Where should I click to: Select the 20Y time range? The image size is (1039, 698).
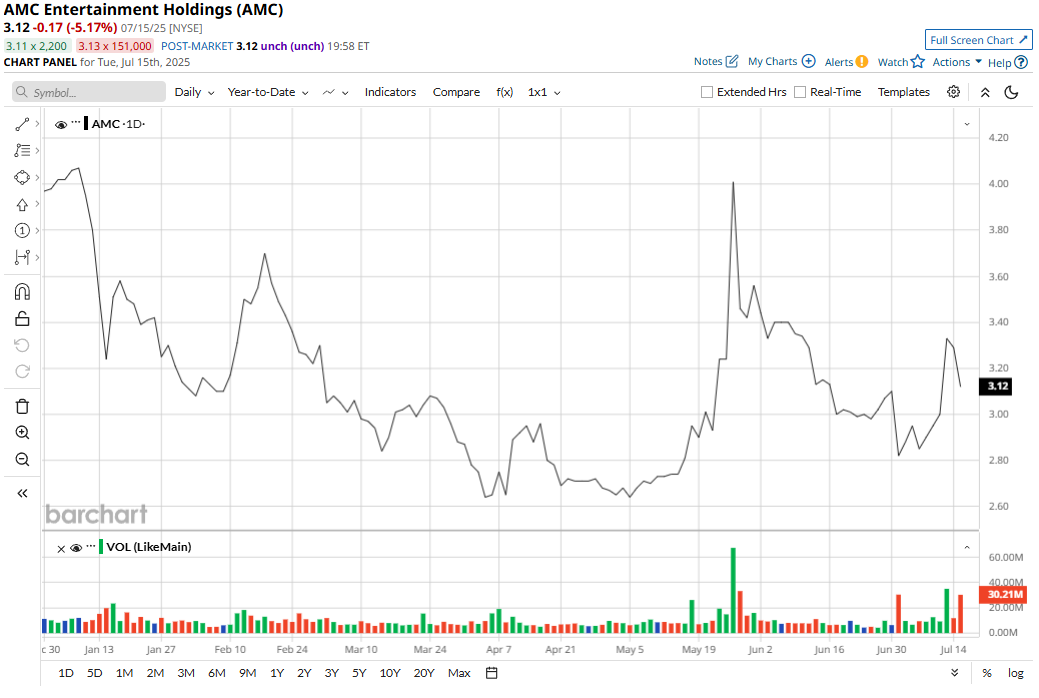coord(424,673)
